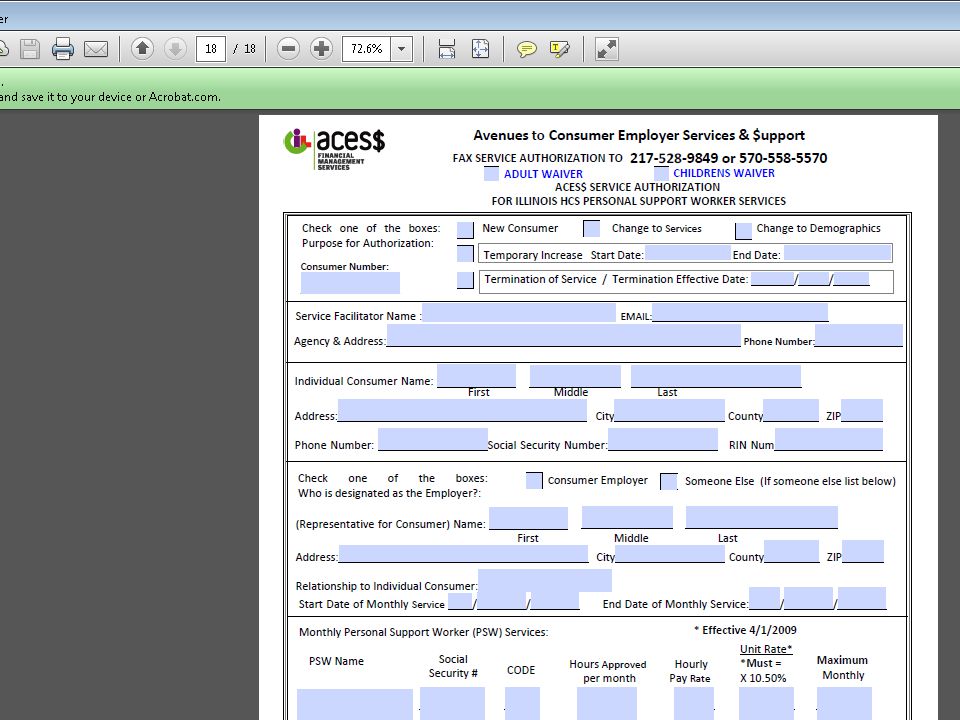
Task: Select fit width scrolling icon
Action: coord(447,49)
